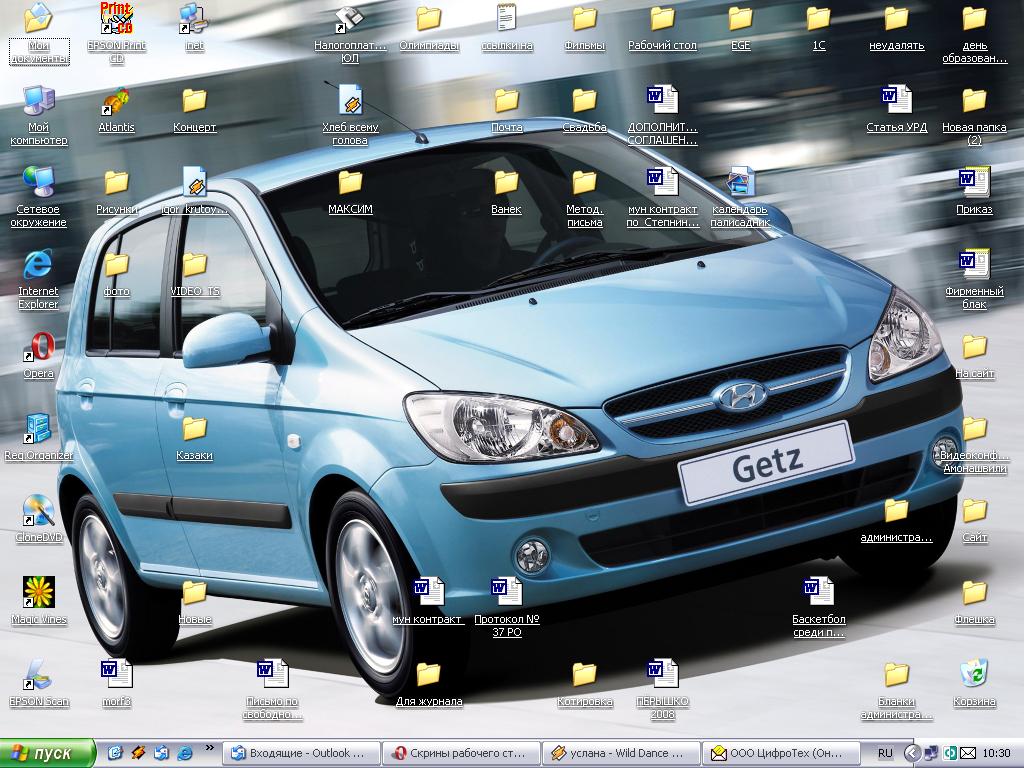Switch to Входящие - Outlook taskbar window
The height and width of the screenshot is (768, 1024).
tap(301, 754)
